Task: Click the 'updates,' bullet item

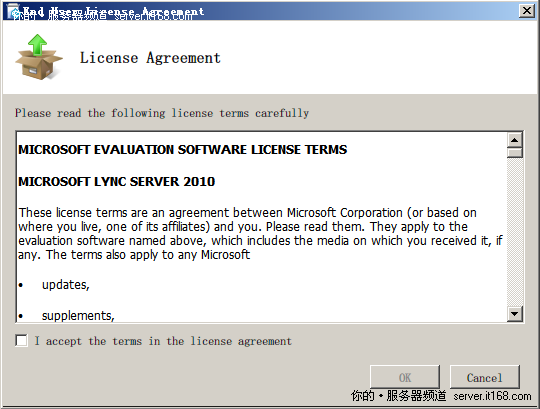Action: [x=65, y=285]
